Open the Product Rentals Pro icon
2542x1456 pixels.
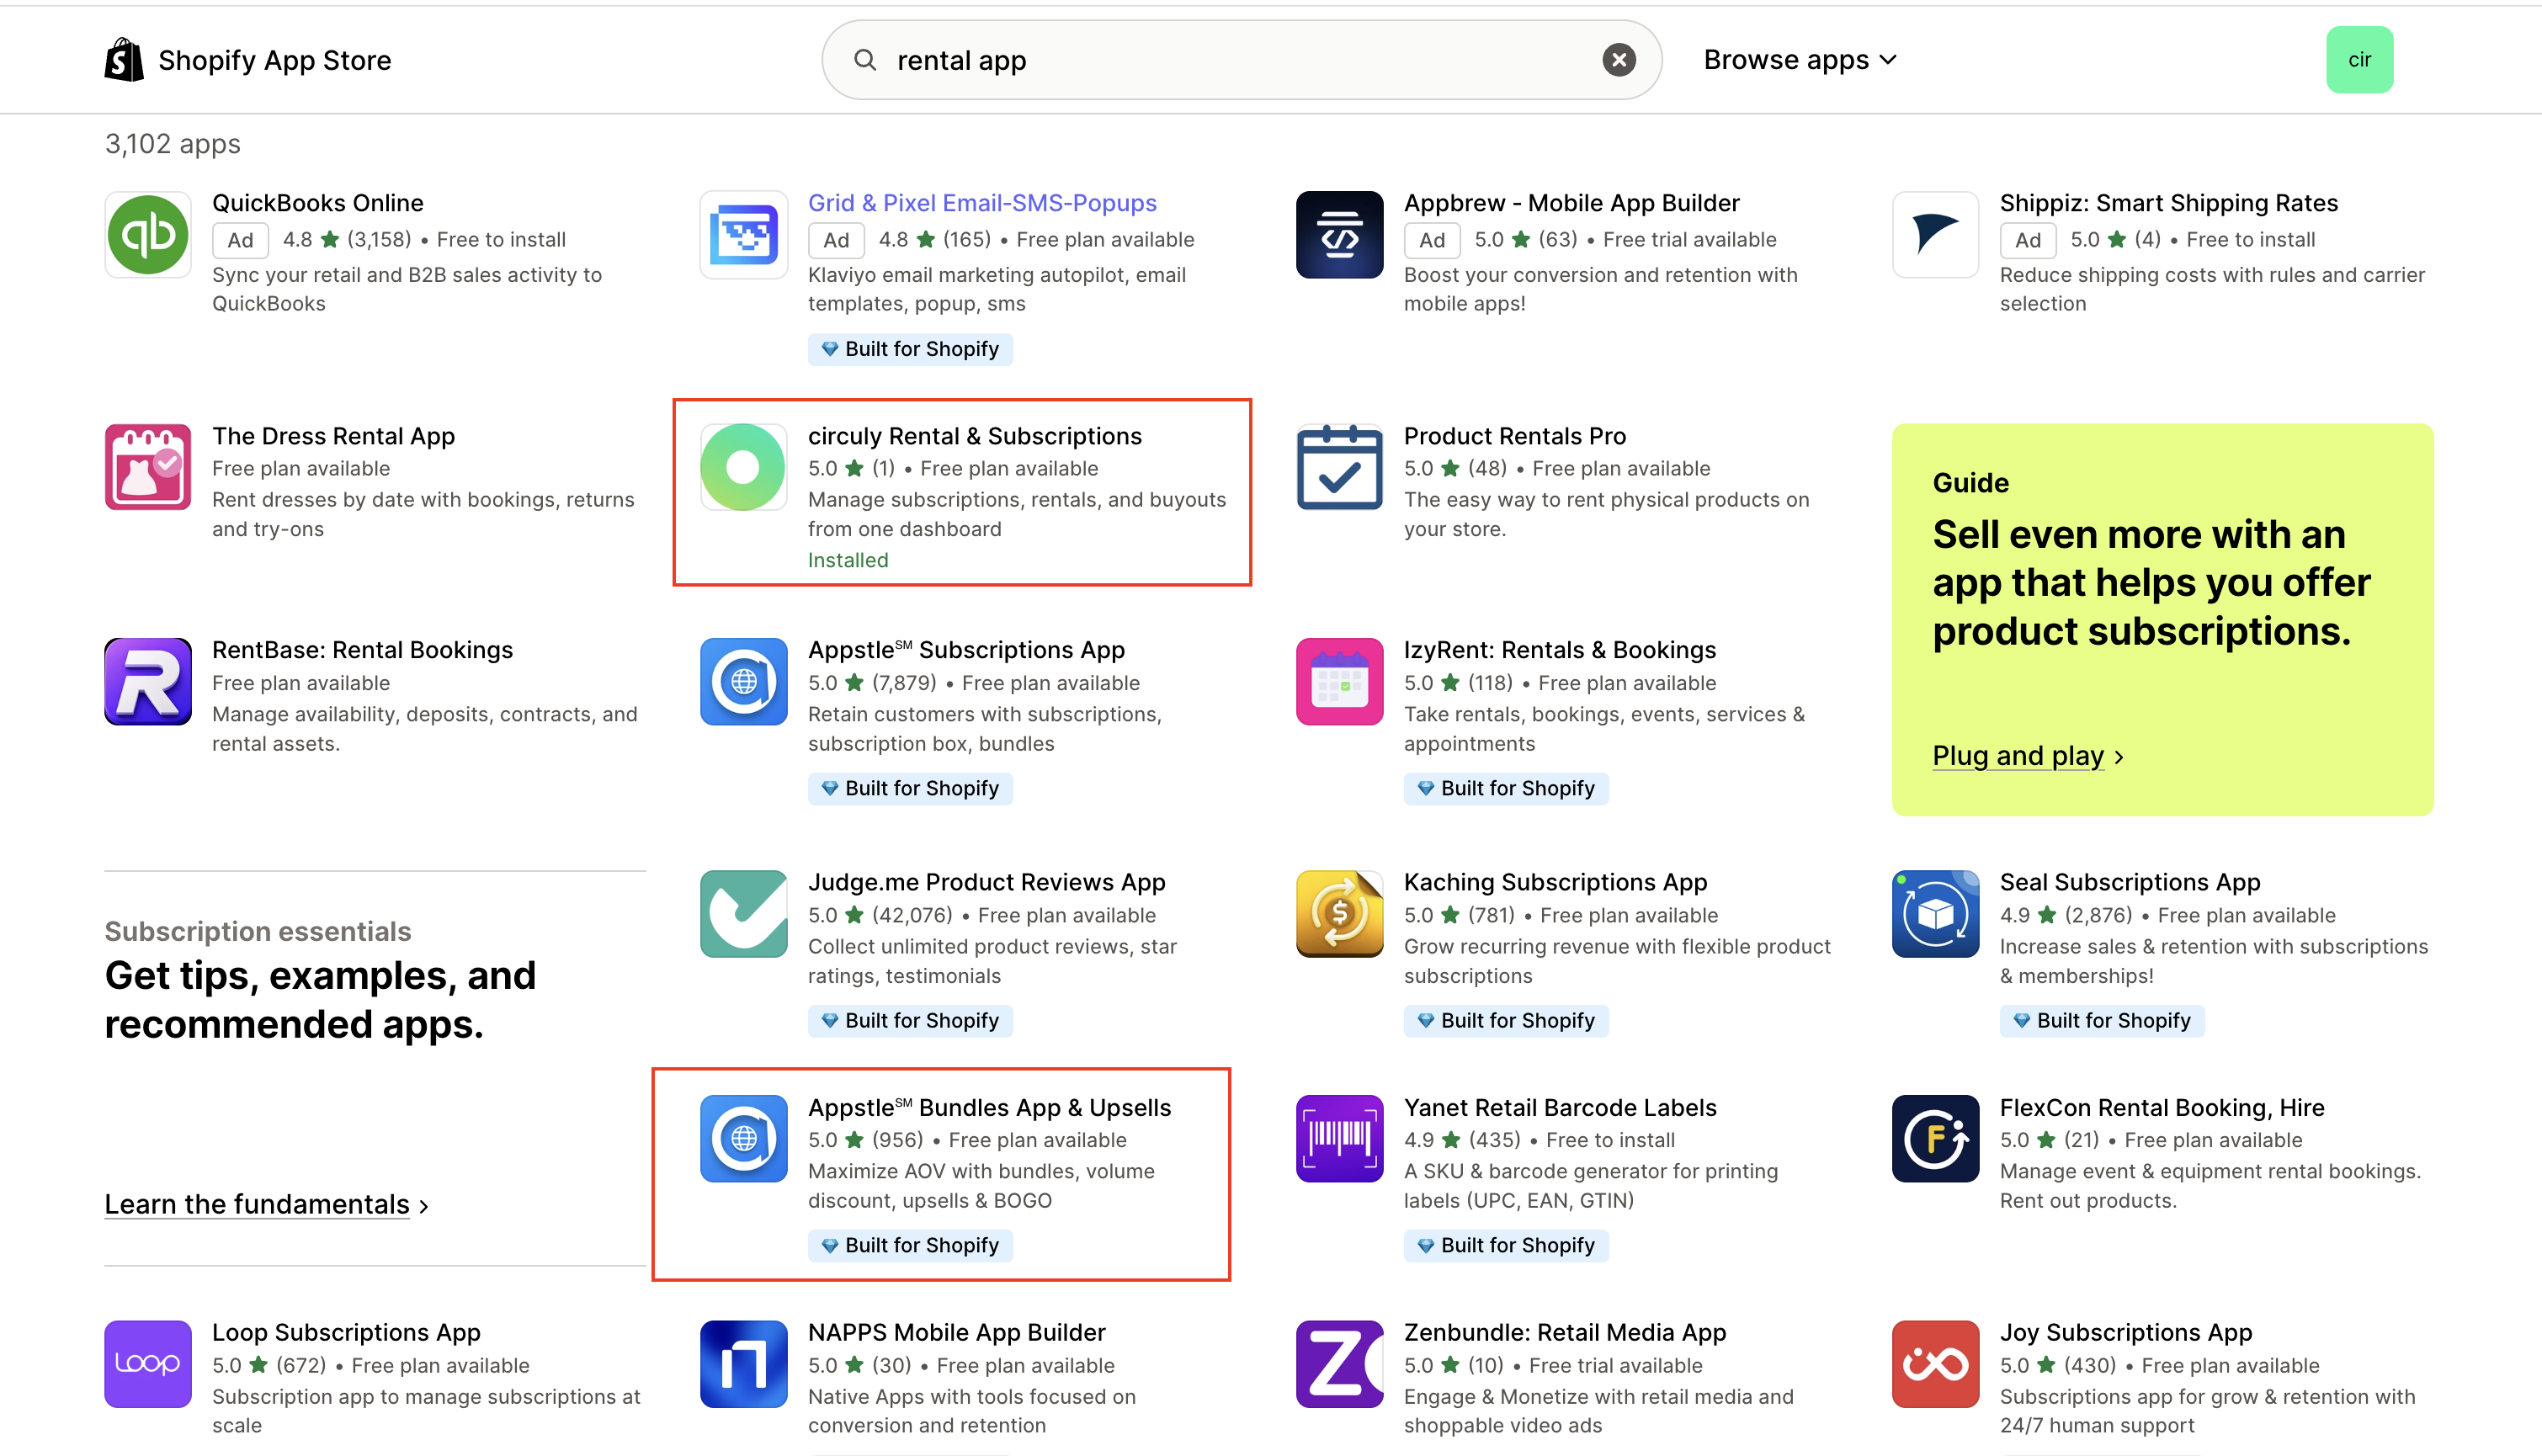[x=1339, y=467]
